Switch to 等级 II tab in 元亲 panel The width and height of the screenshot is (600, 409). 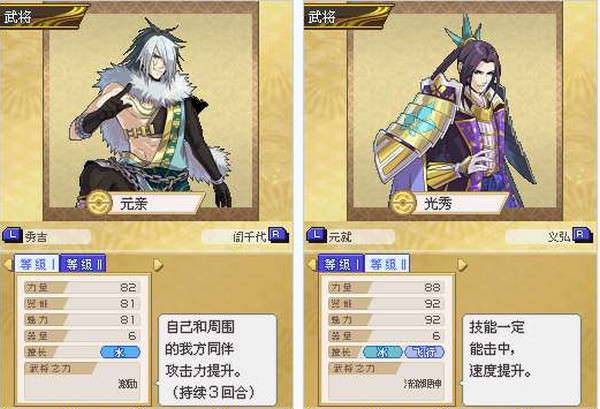pyautogui.click(x=83, y=264)
